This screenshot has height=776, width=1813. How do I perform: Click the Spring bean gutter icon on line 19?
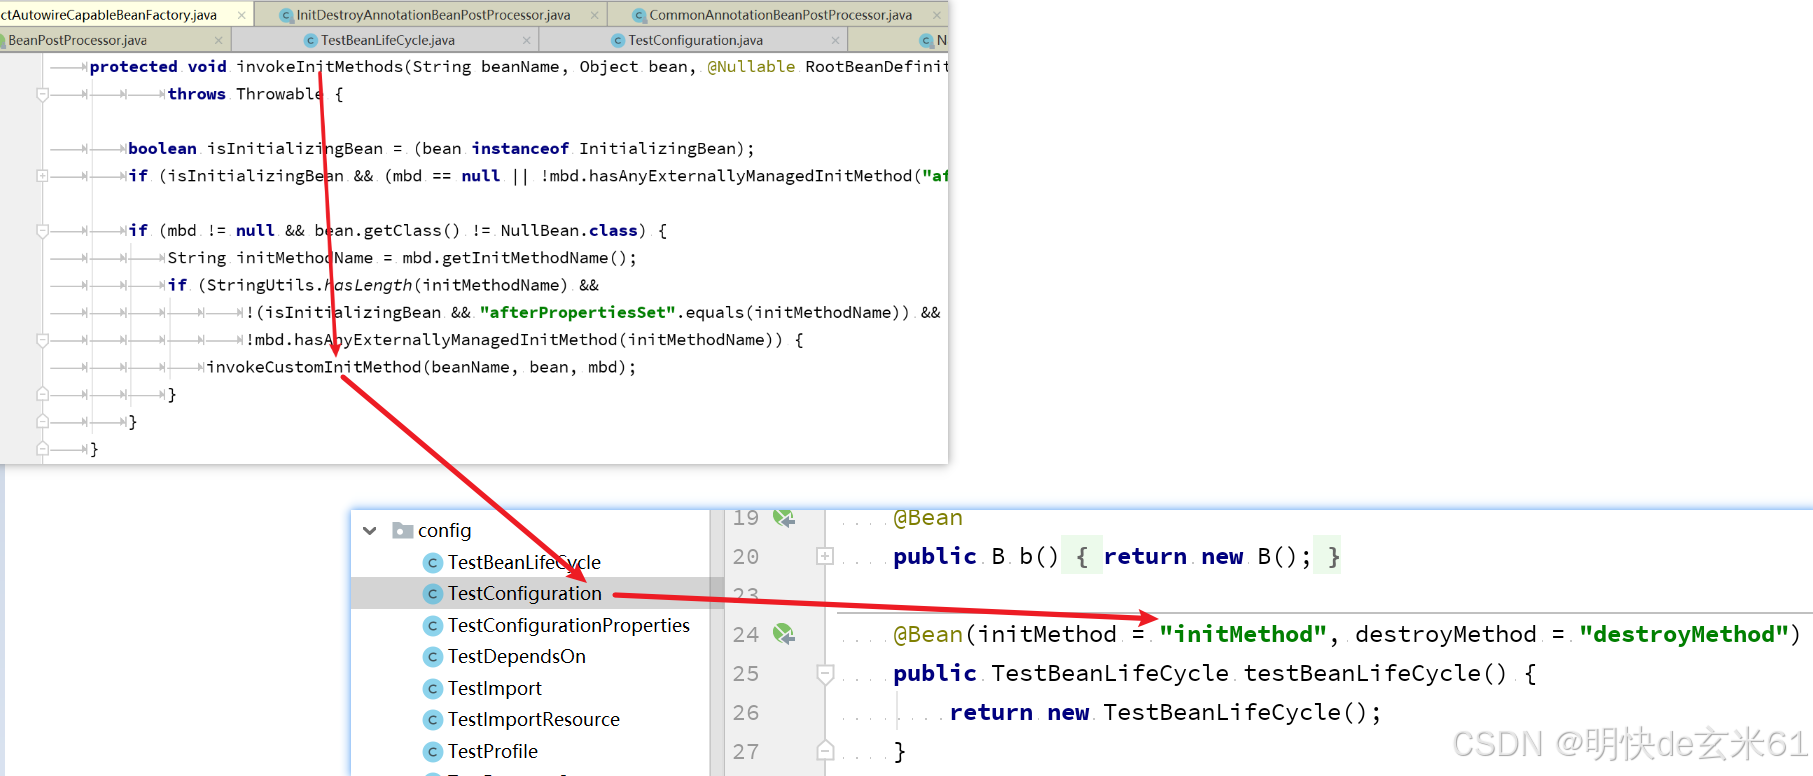(784, 518)
